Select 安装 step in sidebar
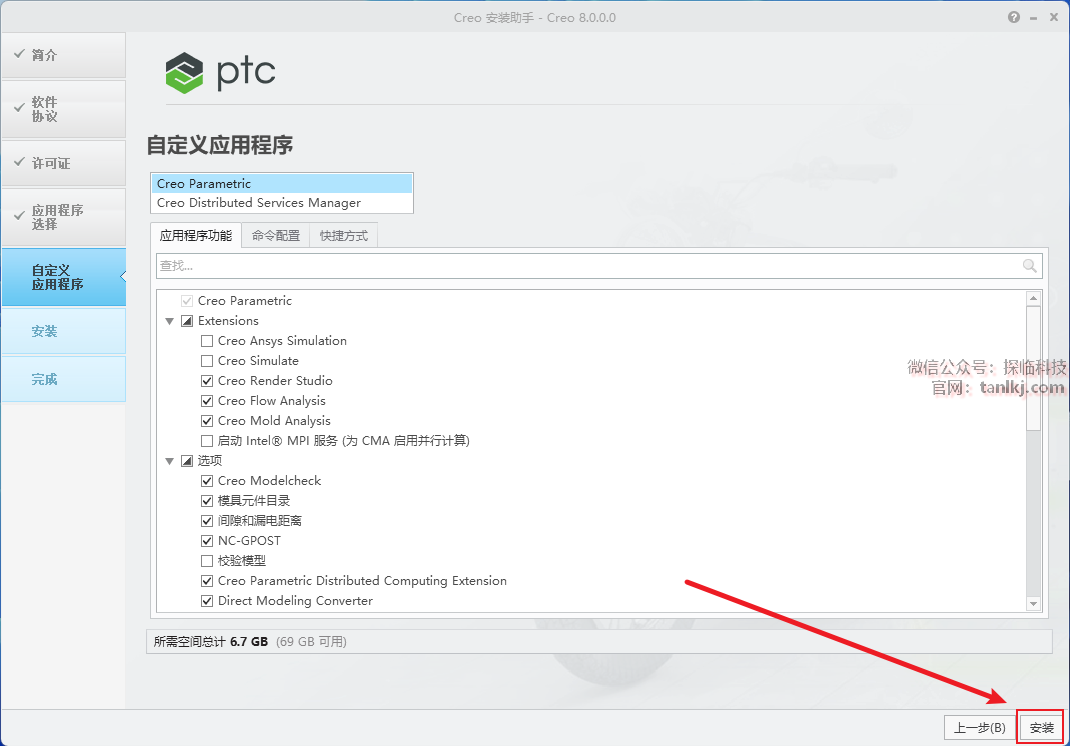Image resolution: width=1070 pixels, height=746 pixels. [63, 331]
